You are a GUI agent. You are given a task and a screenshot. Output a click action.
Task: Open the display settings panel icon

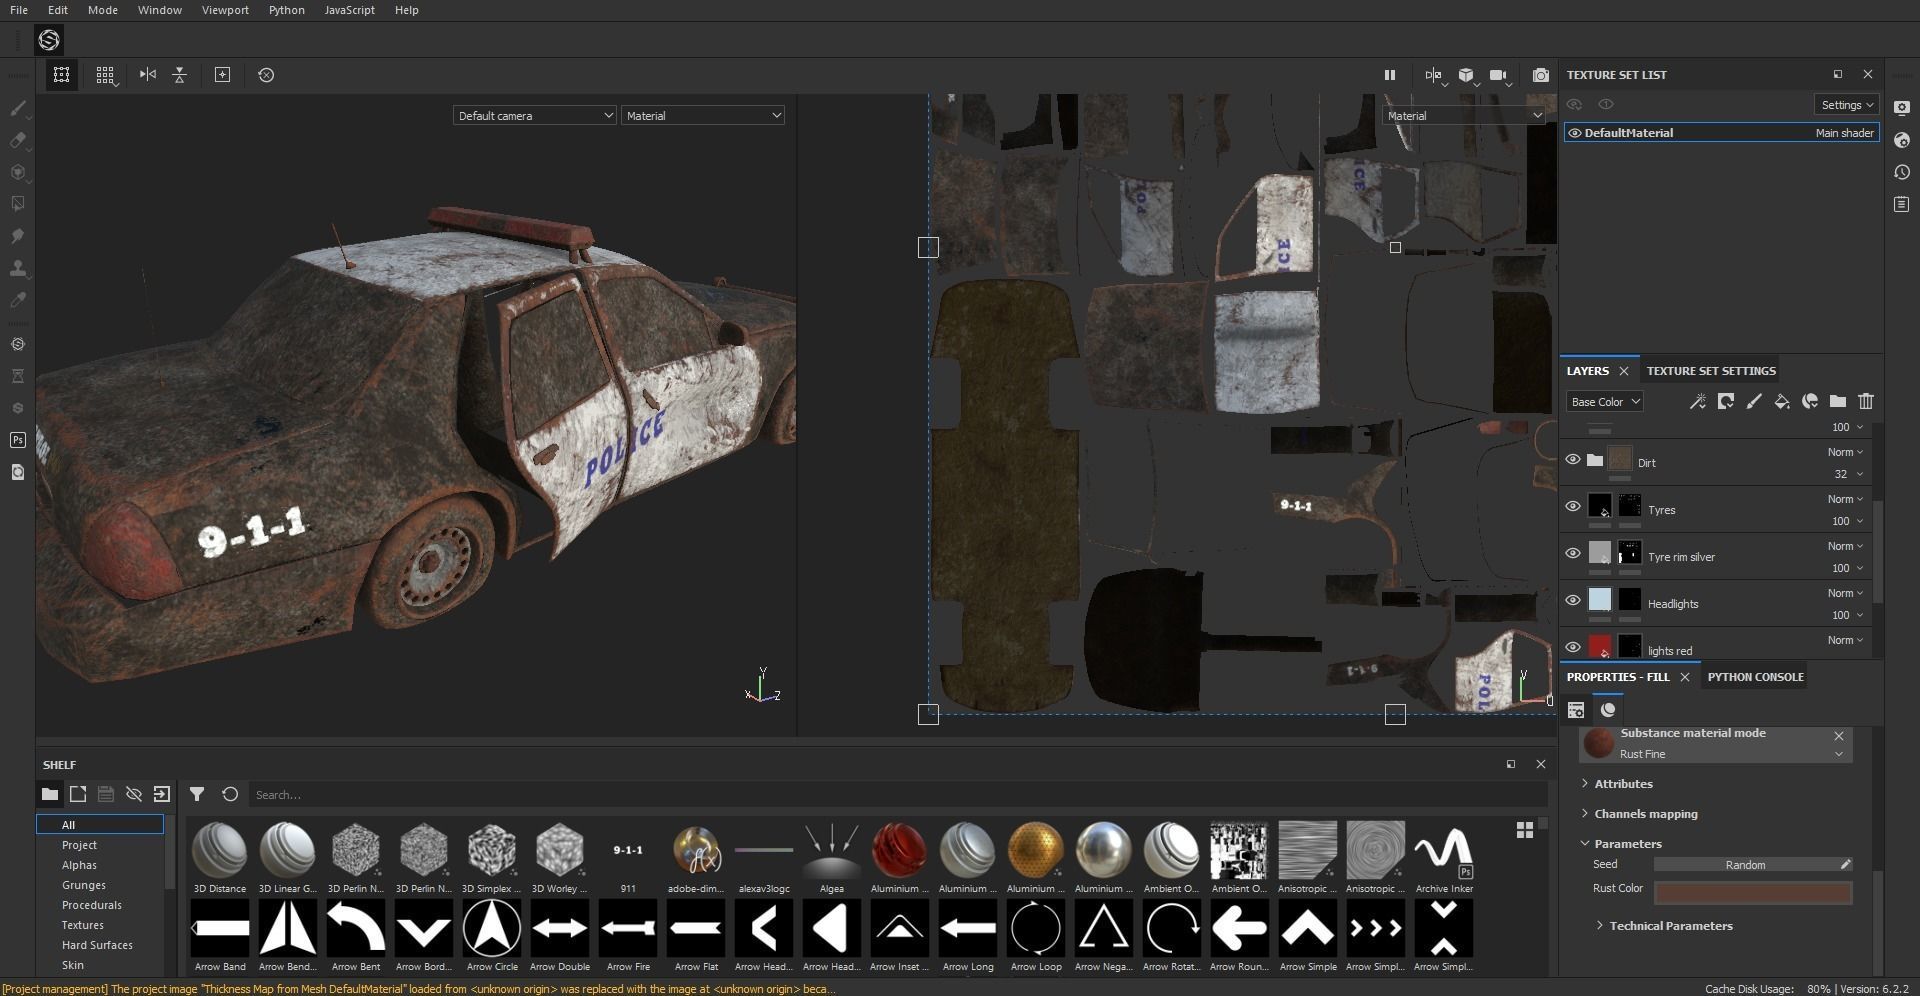1902,107
